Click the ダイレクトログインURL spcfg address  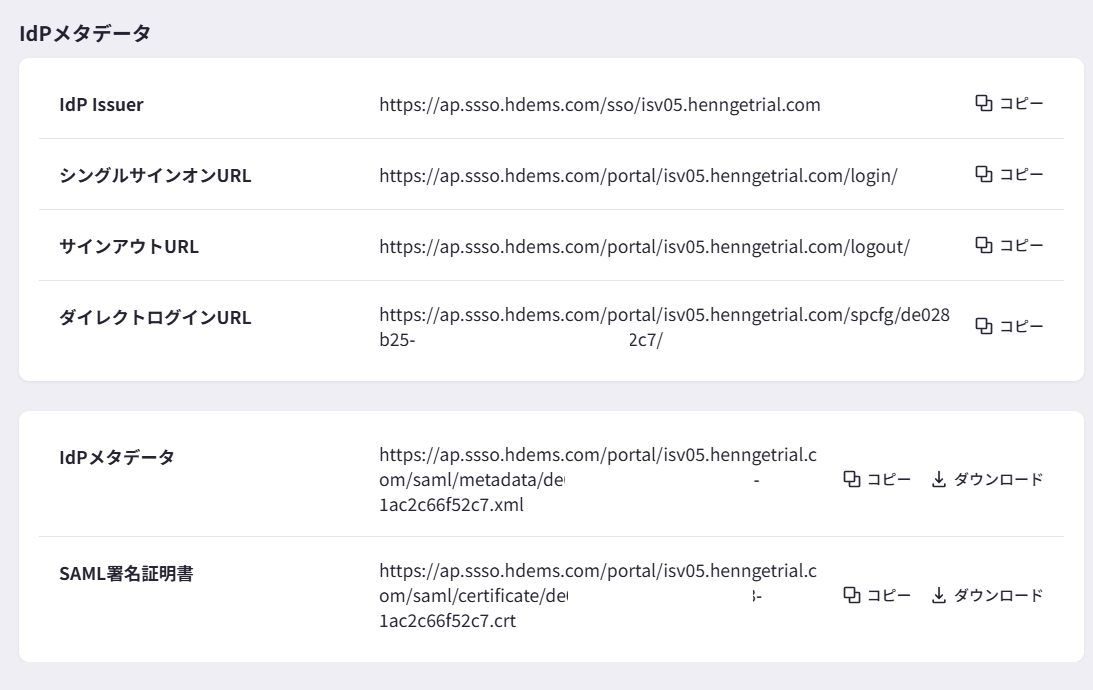click(x=664, y=317)
